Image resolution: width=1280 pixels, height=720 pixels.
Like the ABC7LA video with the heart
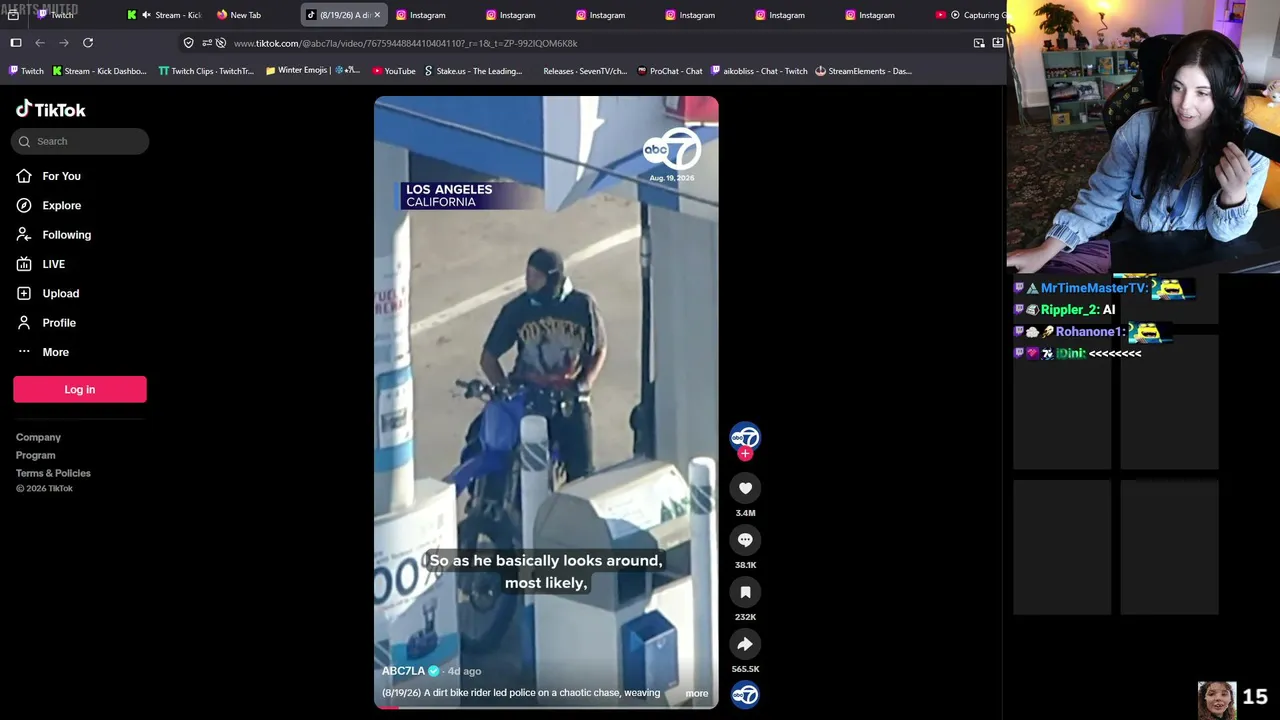(745, 488)
